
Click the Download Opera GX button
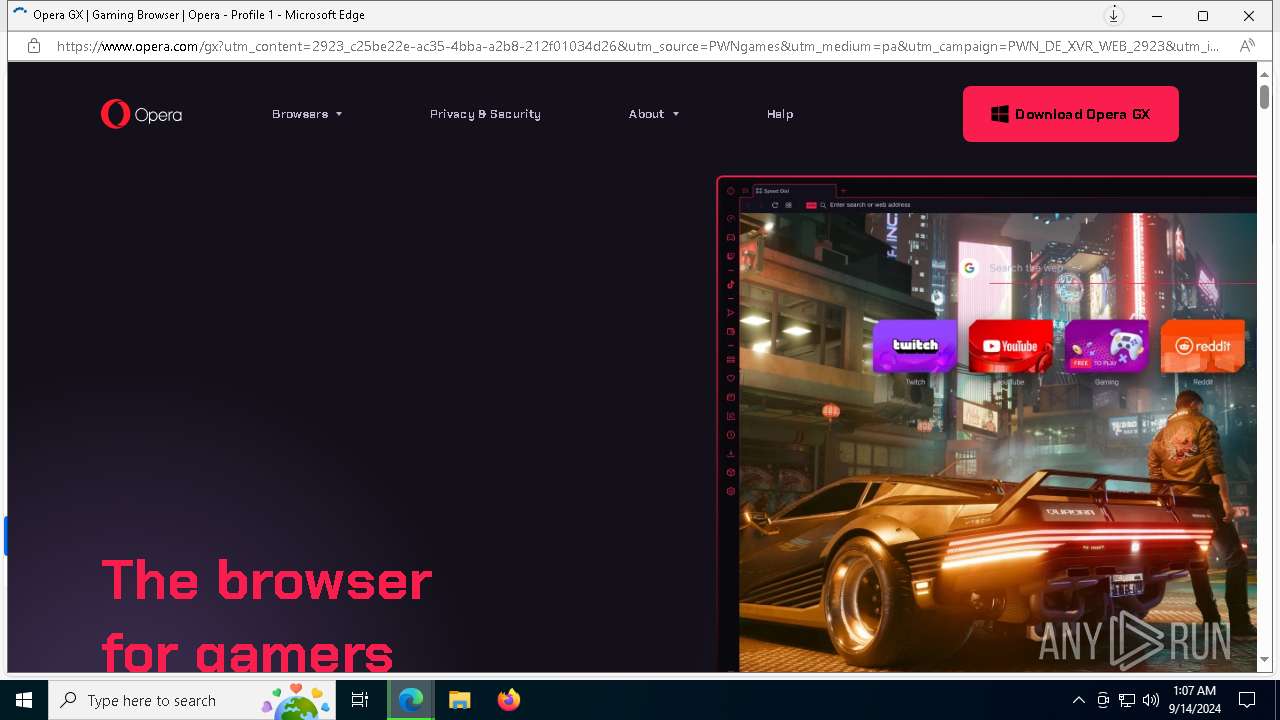(x=1071, y=114)
